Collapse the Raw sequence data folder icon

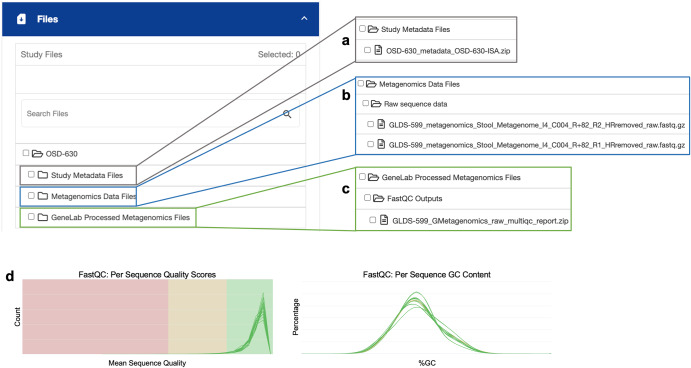tap(376, 104)
